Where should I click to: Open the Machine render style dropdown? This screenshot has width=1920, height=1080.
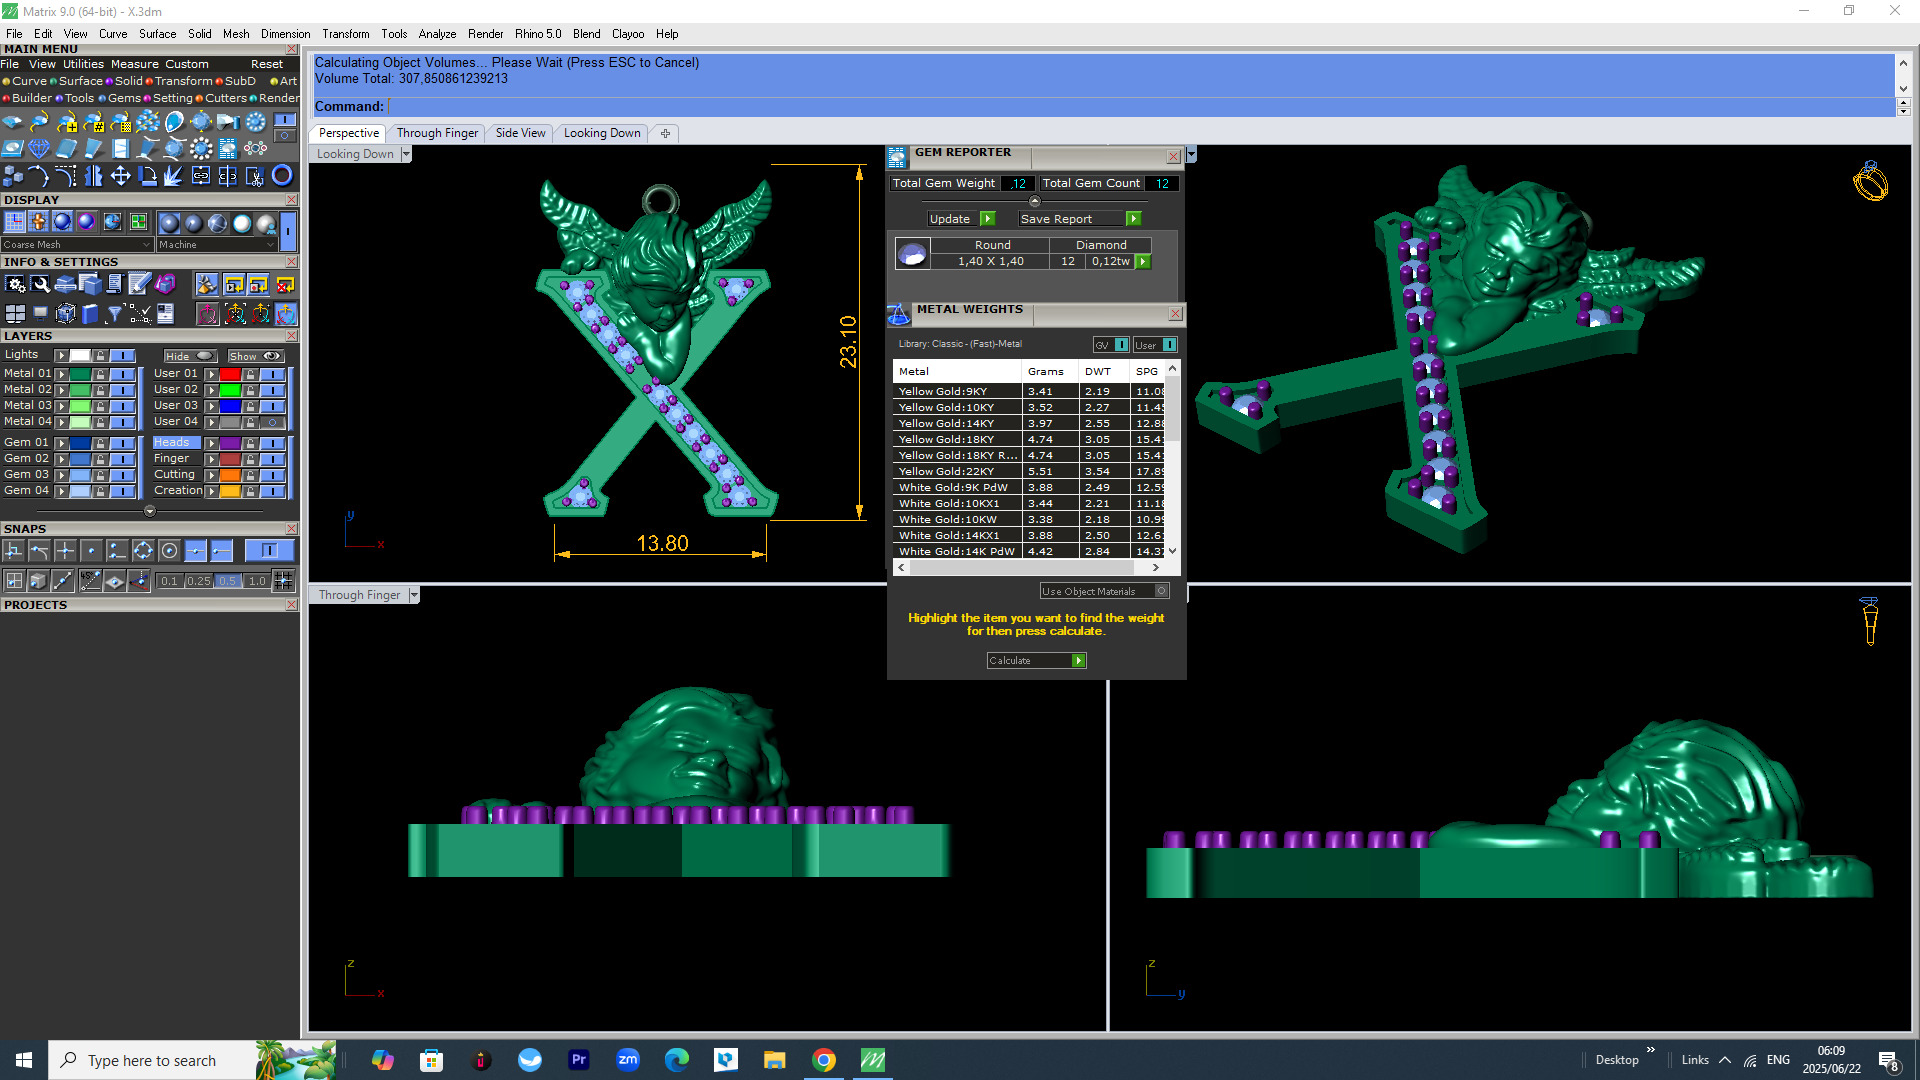[x=270, y=245]
